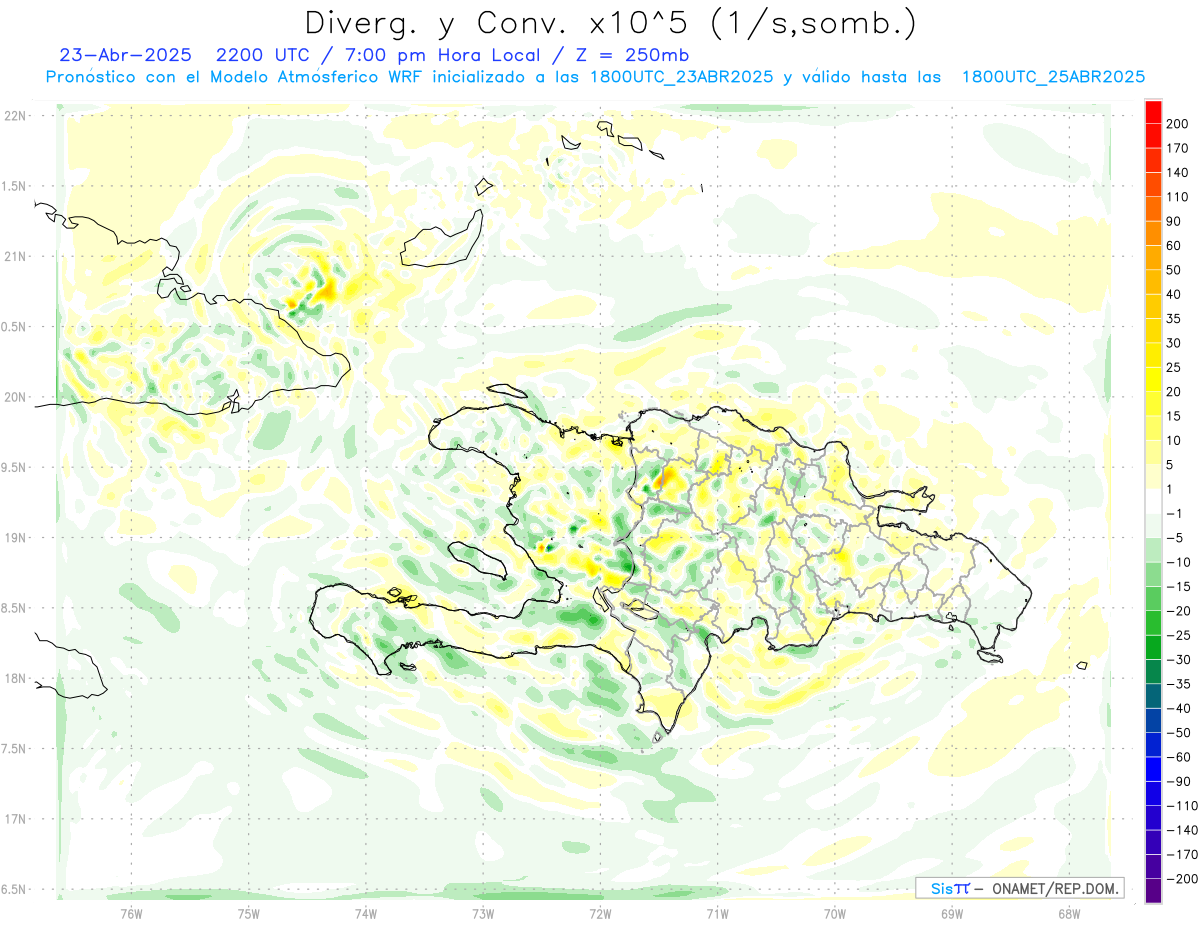The width and height of the screenshot is (1200, 927).
Task: Click the '-110' color scale label
Action: pos(1184,805)
